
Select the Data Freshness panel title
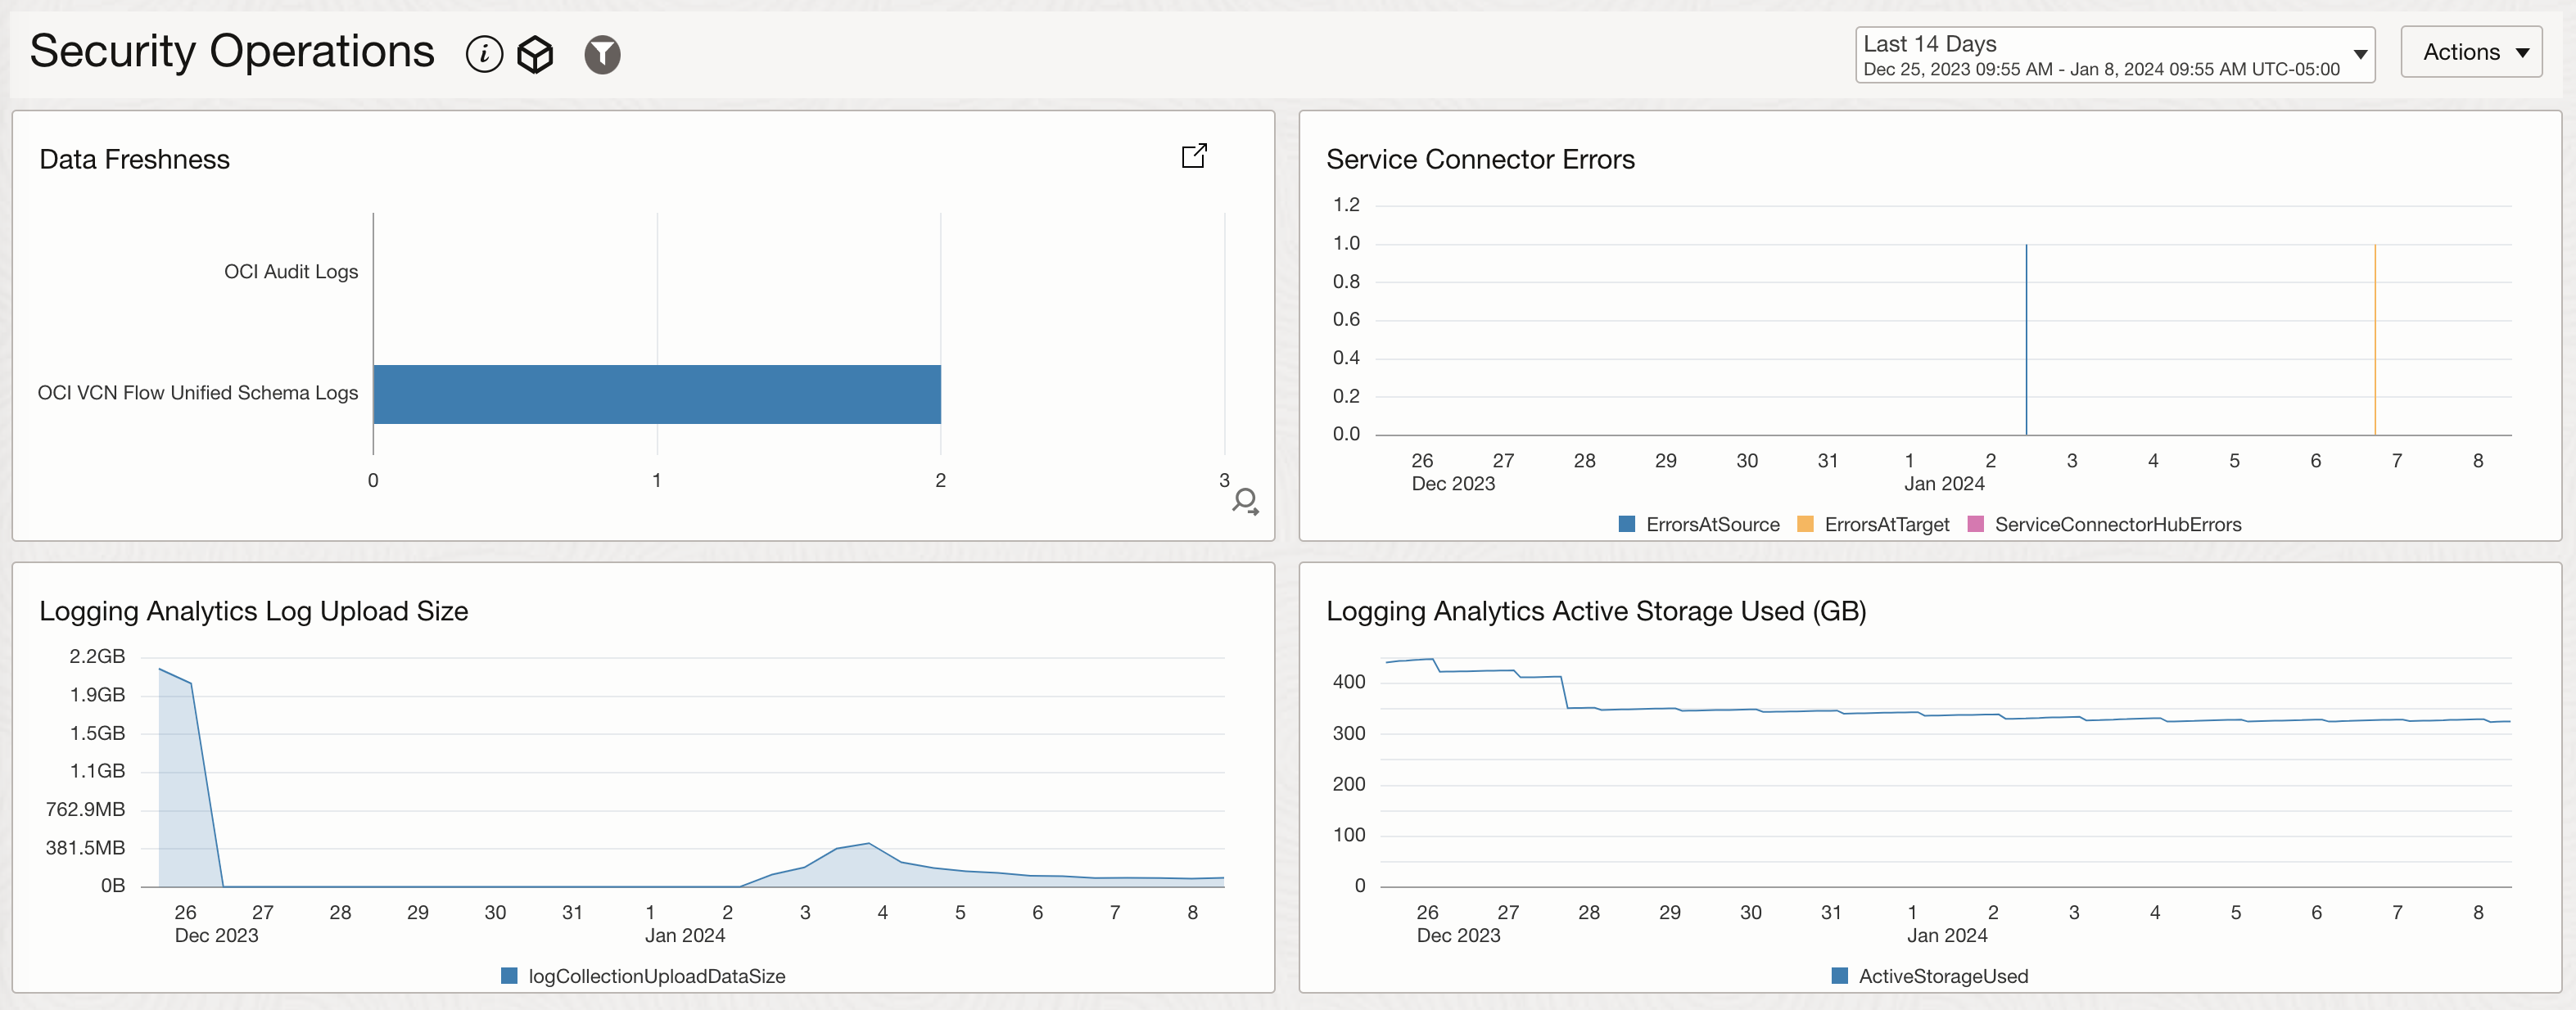[134, 158]
